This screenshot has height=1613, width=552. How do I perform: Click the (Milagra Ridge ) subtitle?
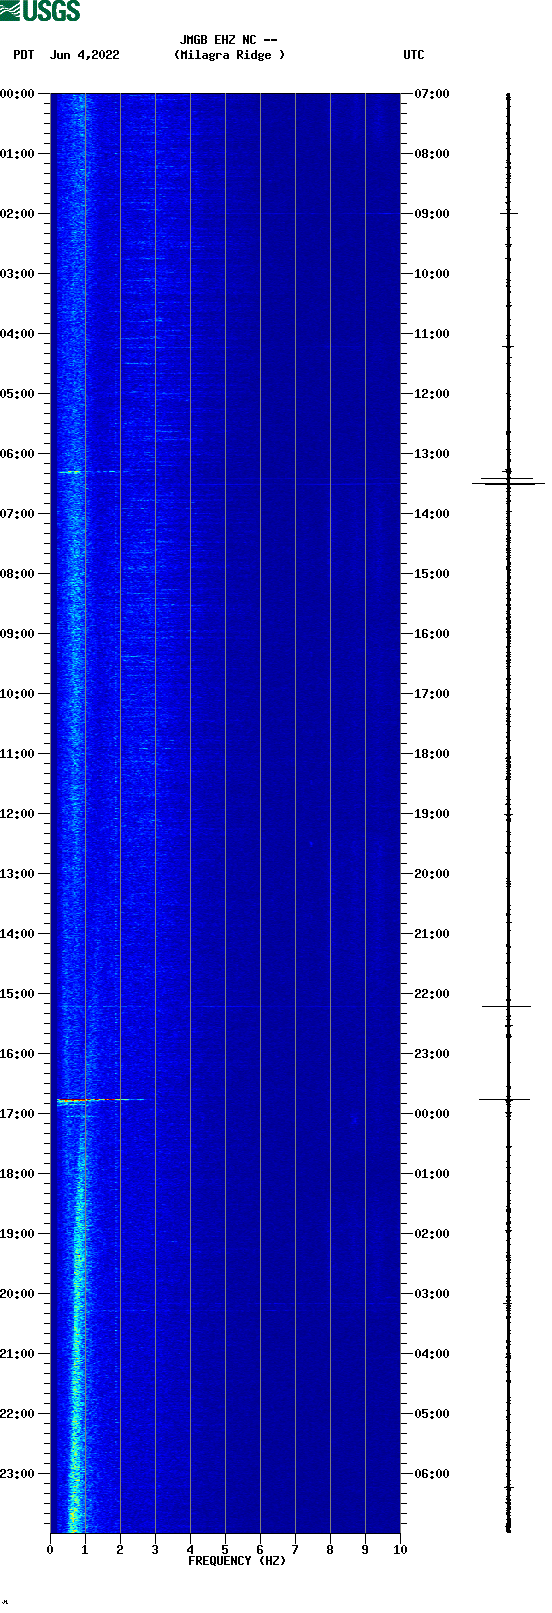[x=229, y=55]
